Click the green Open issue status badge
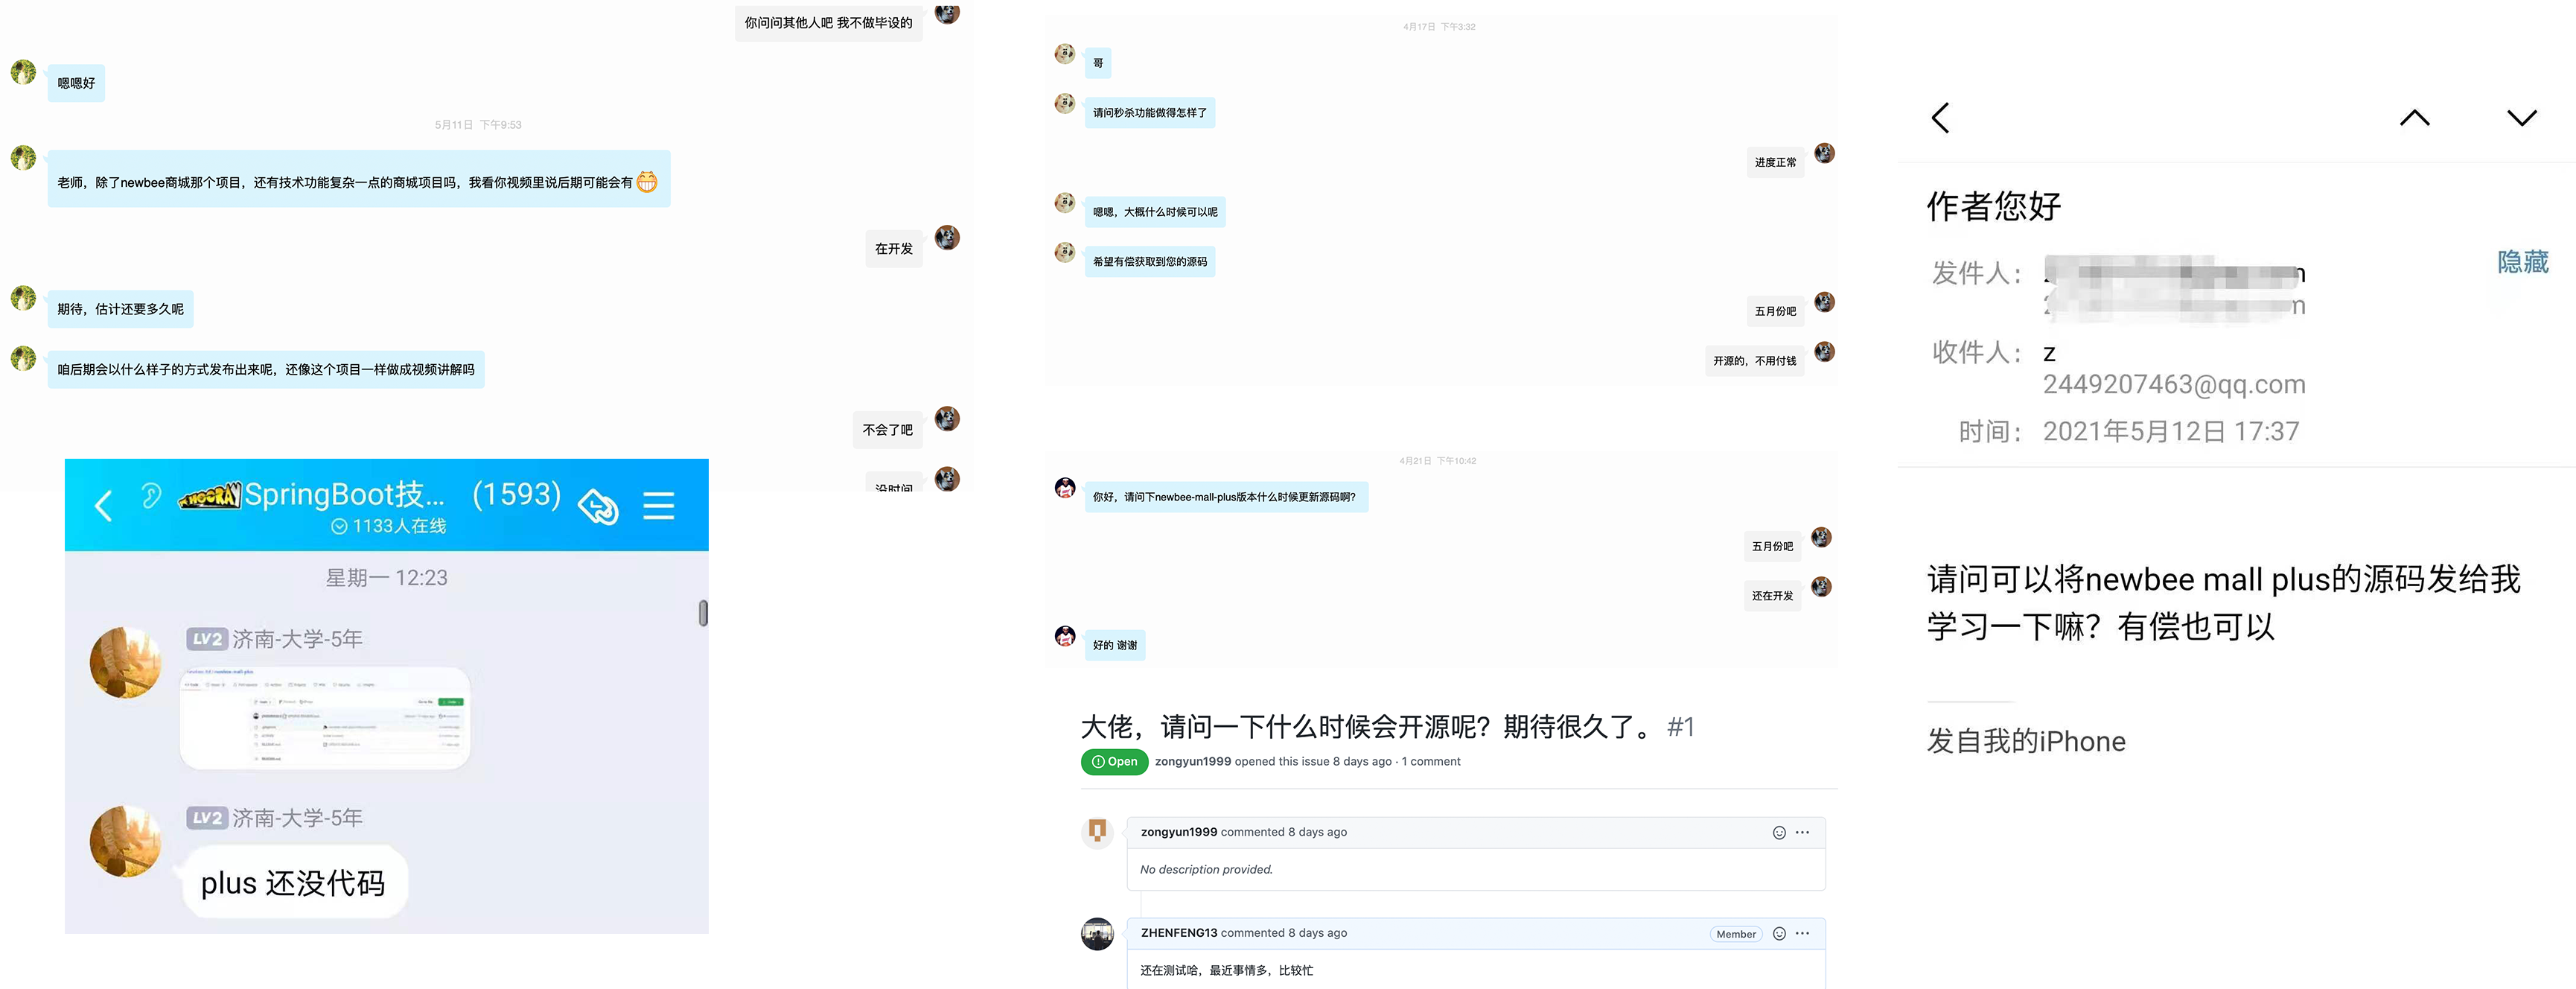2576x989 pixels. click(x=1114, y=762)
